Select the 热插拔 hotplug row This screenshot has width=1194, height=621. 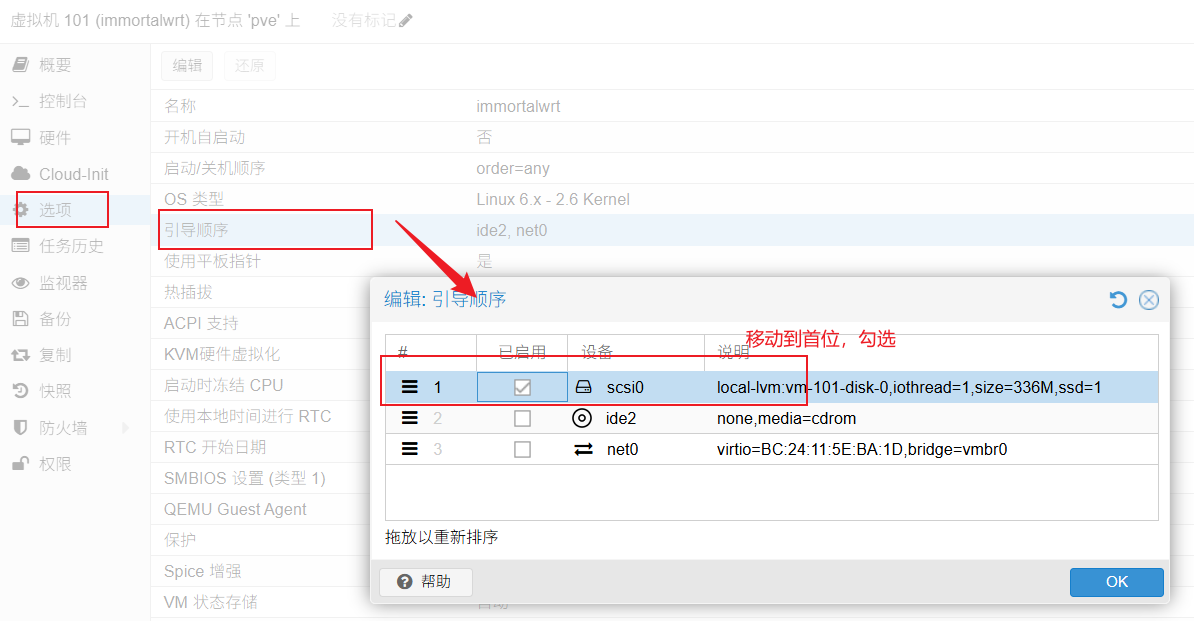pos(260,292)
